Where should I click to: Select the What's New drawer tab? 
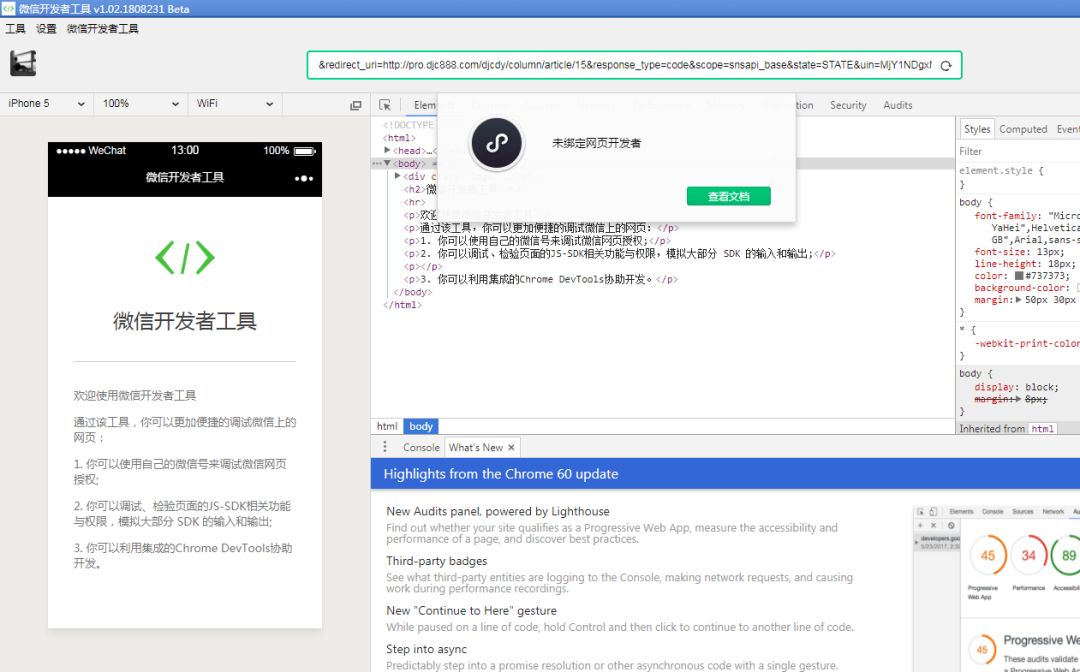476,448
